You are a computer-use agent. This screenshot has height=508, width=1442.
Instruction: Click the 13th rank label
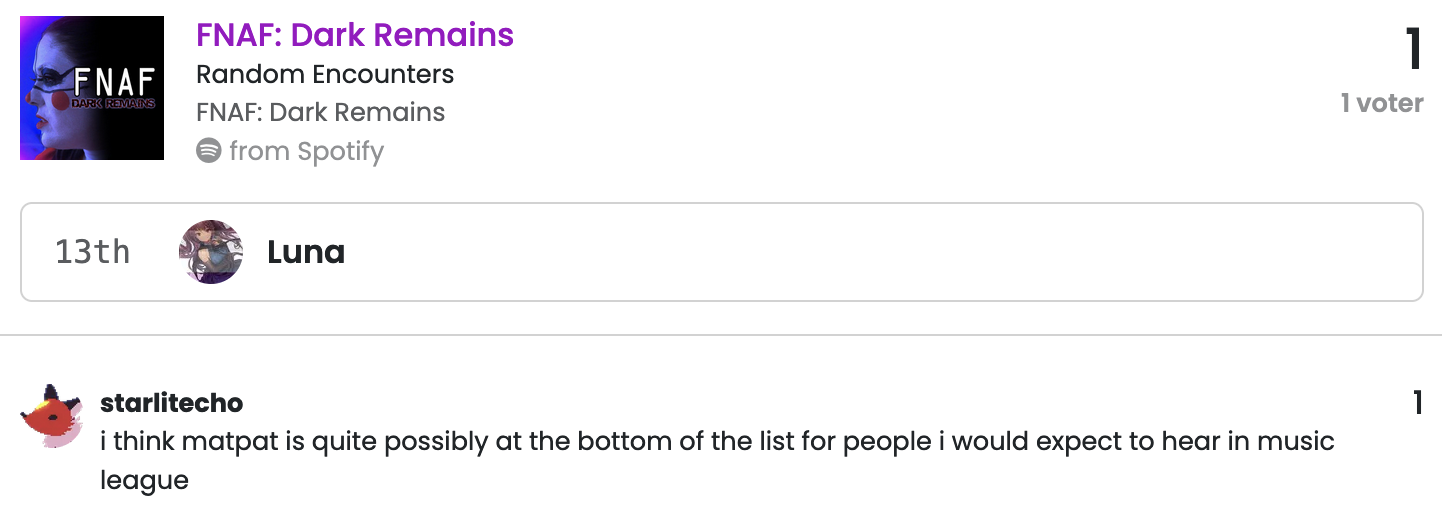pos(93,252)
